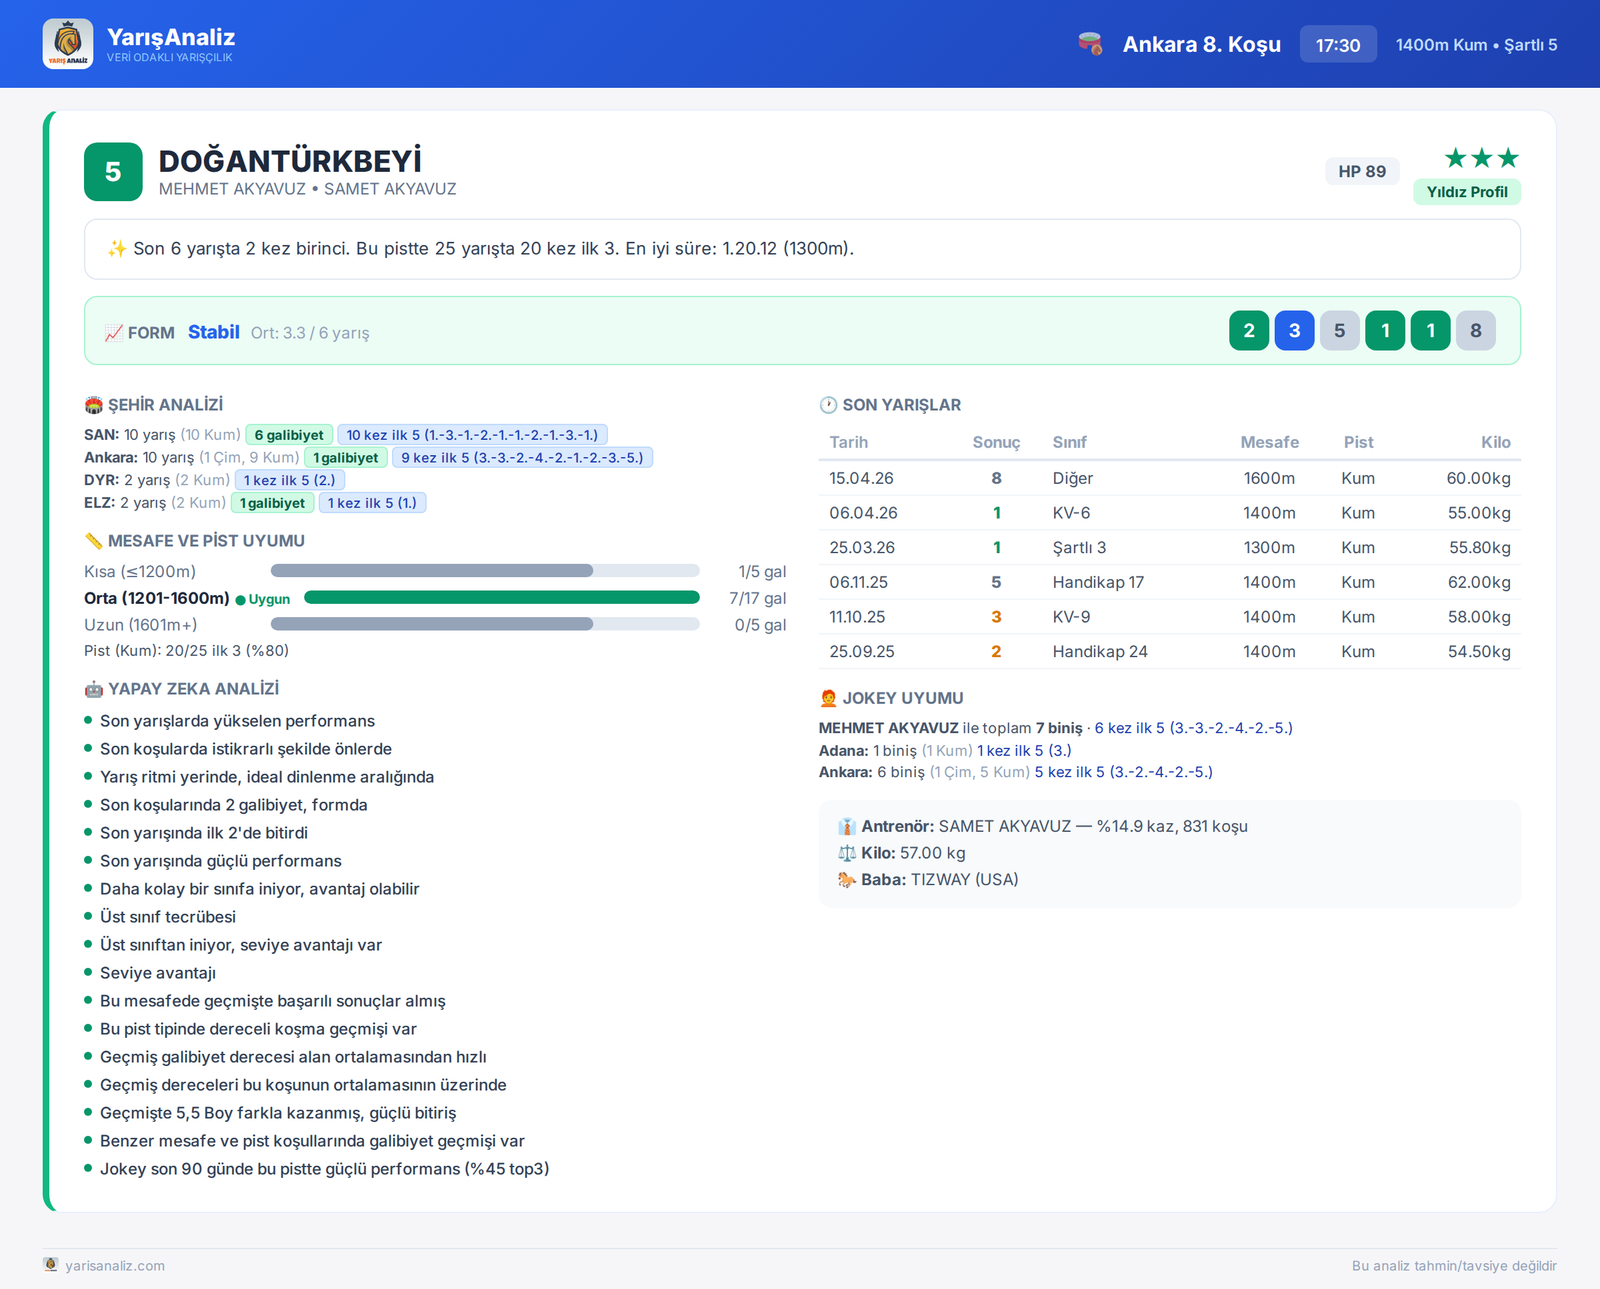The image size is (1600, 1289).
Task: Click the gray form chip showing 5
Action: coord(1340,331)
